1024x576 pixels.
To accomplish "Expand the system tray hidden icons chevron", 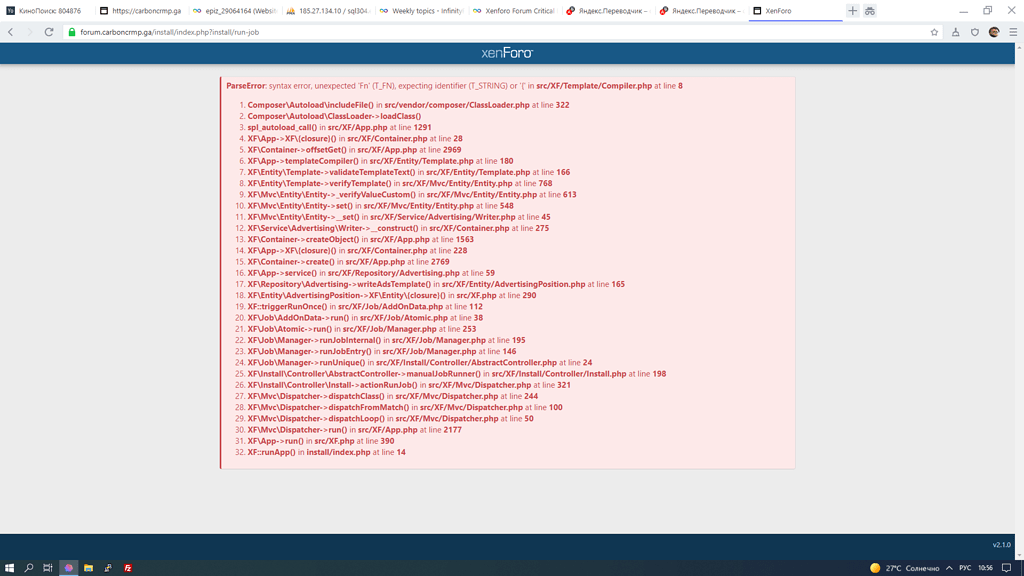I will point(949,568).
